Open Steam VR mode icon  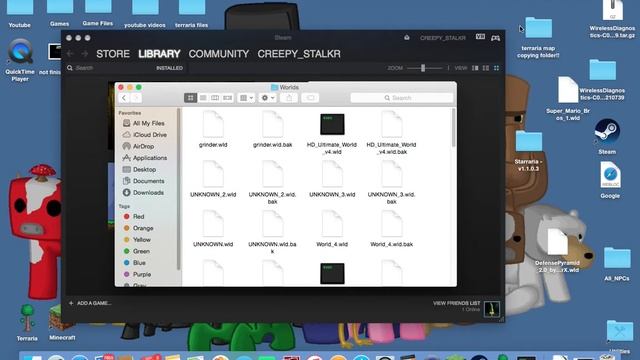[480, 37]
